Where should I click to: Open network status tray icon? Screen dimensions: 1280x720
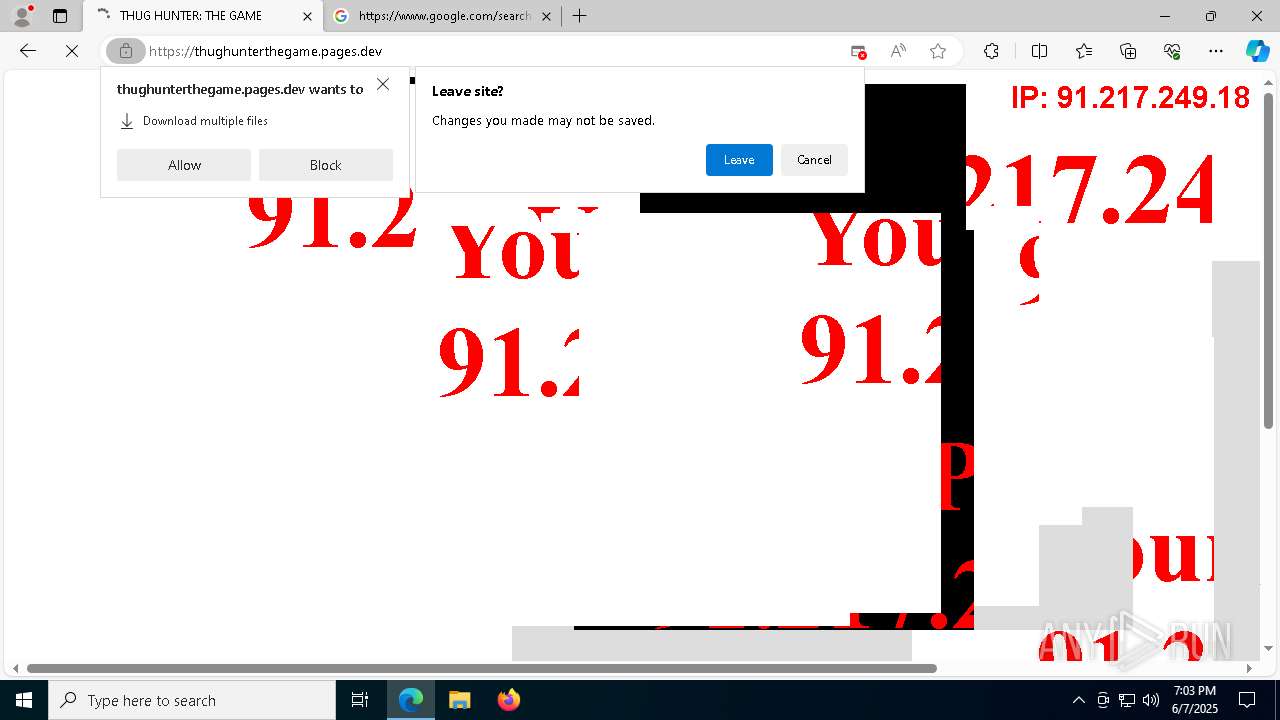pos(1127,700)
